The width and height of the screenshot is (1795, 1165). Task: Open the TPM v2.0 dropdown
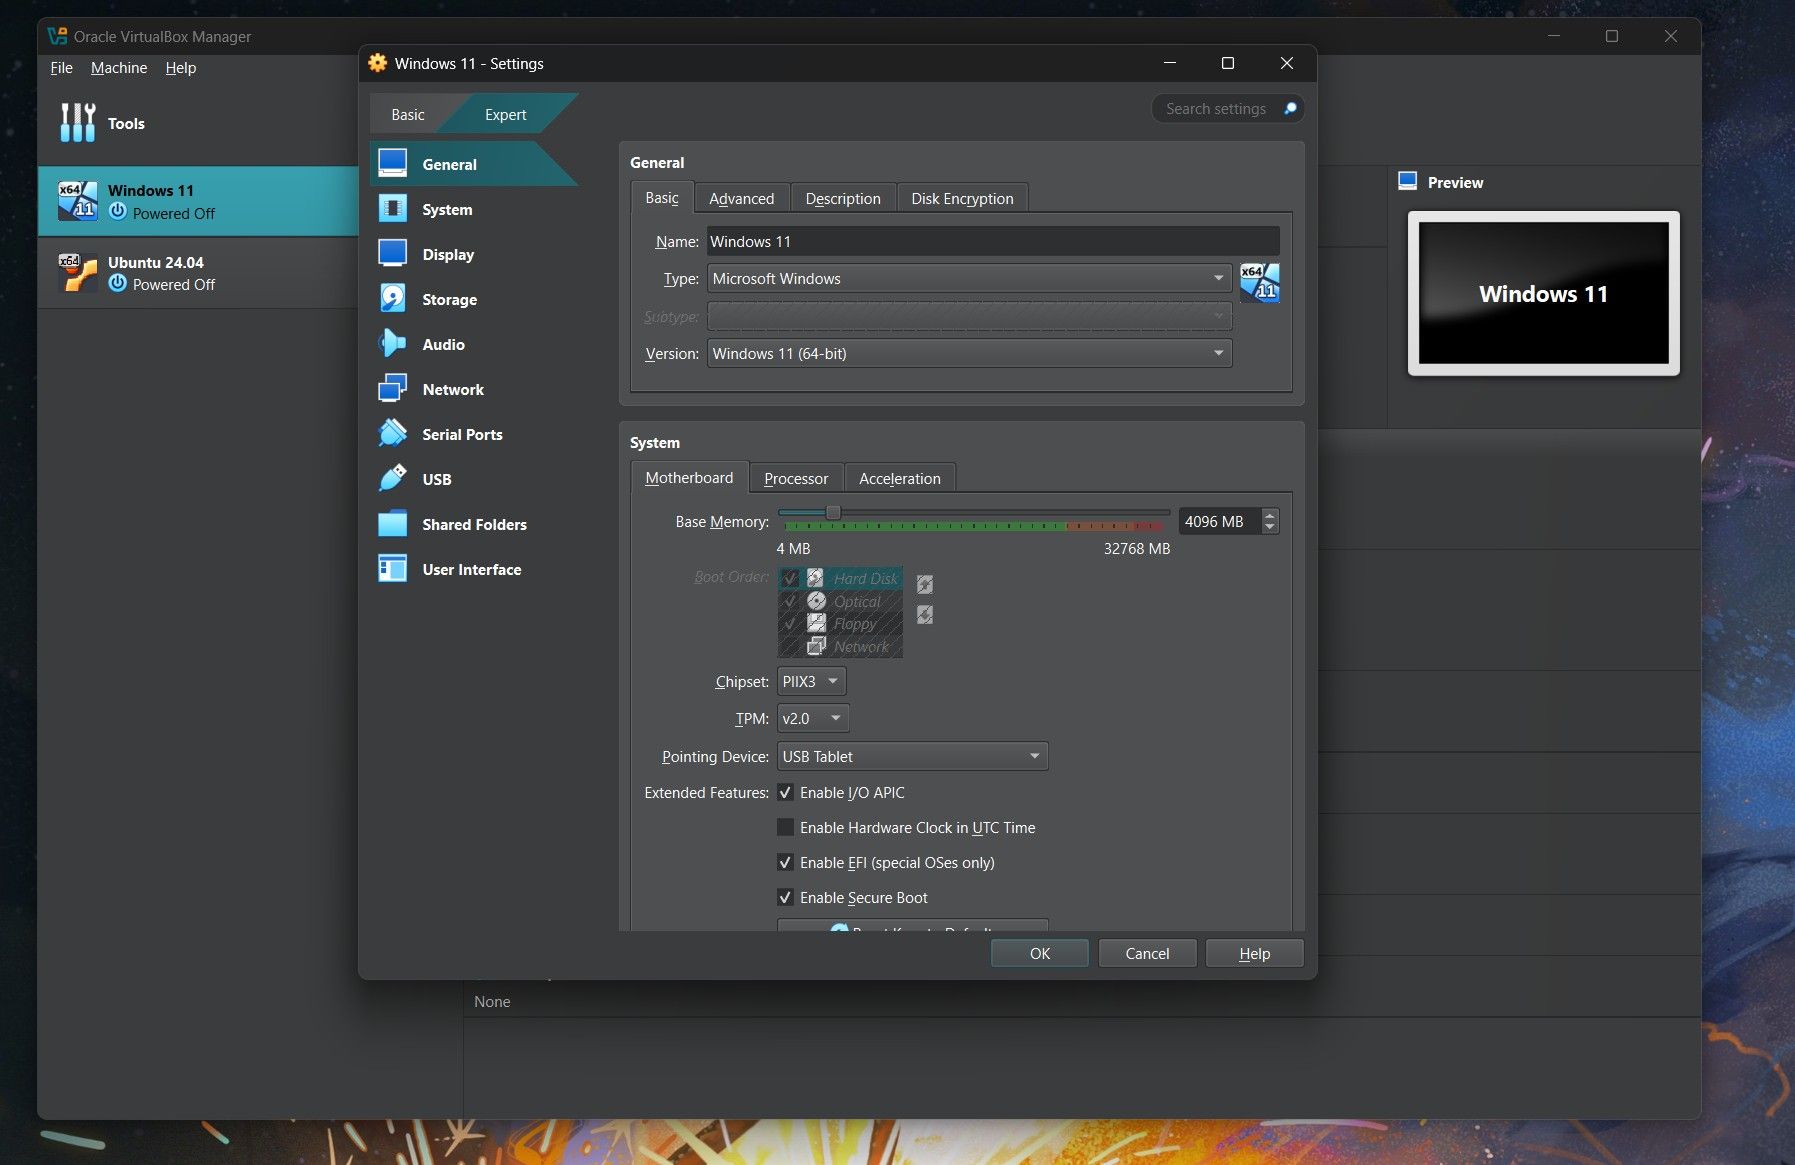click(813, 718)
